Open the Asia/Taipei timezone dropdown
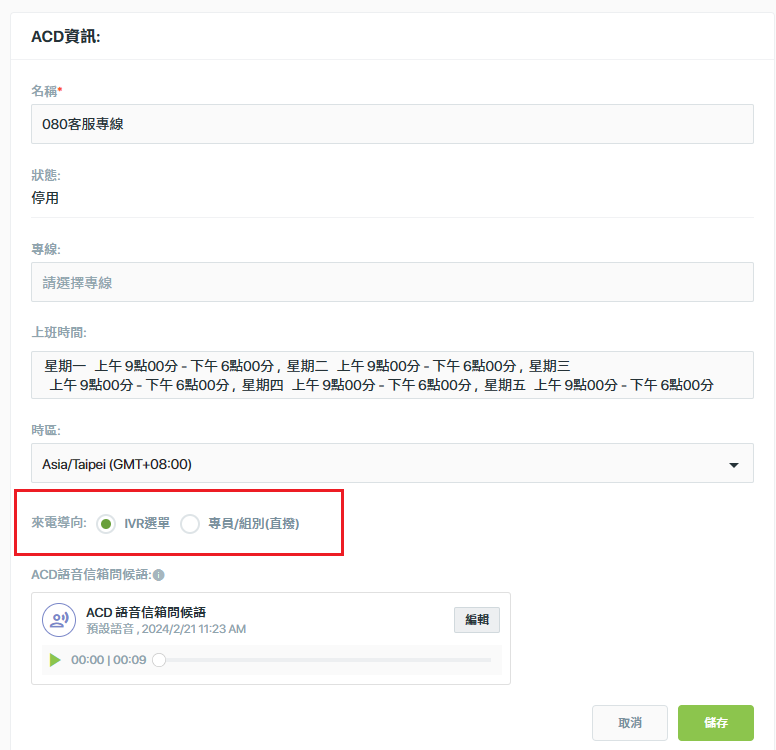This screenshot has width=776, height=750. (x=392, y=463)
